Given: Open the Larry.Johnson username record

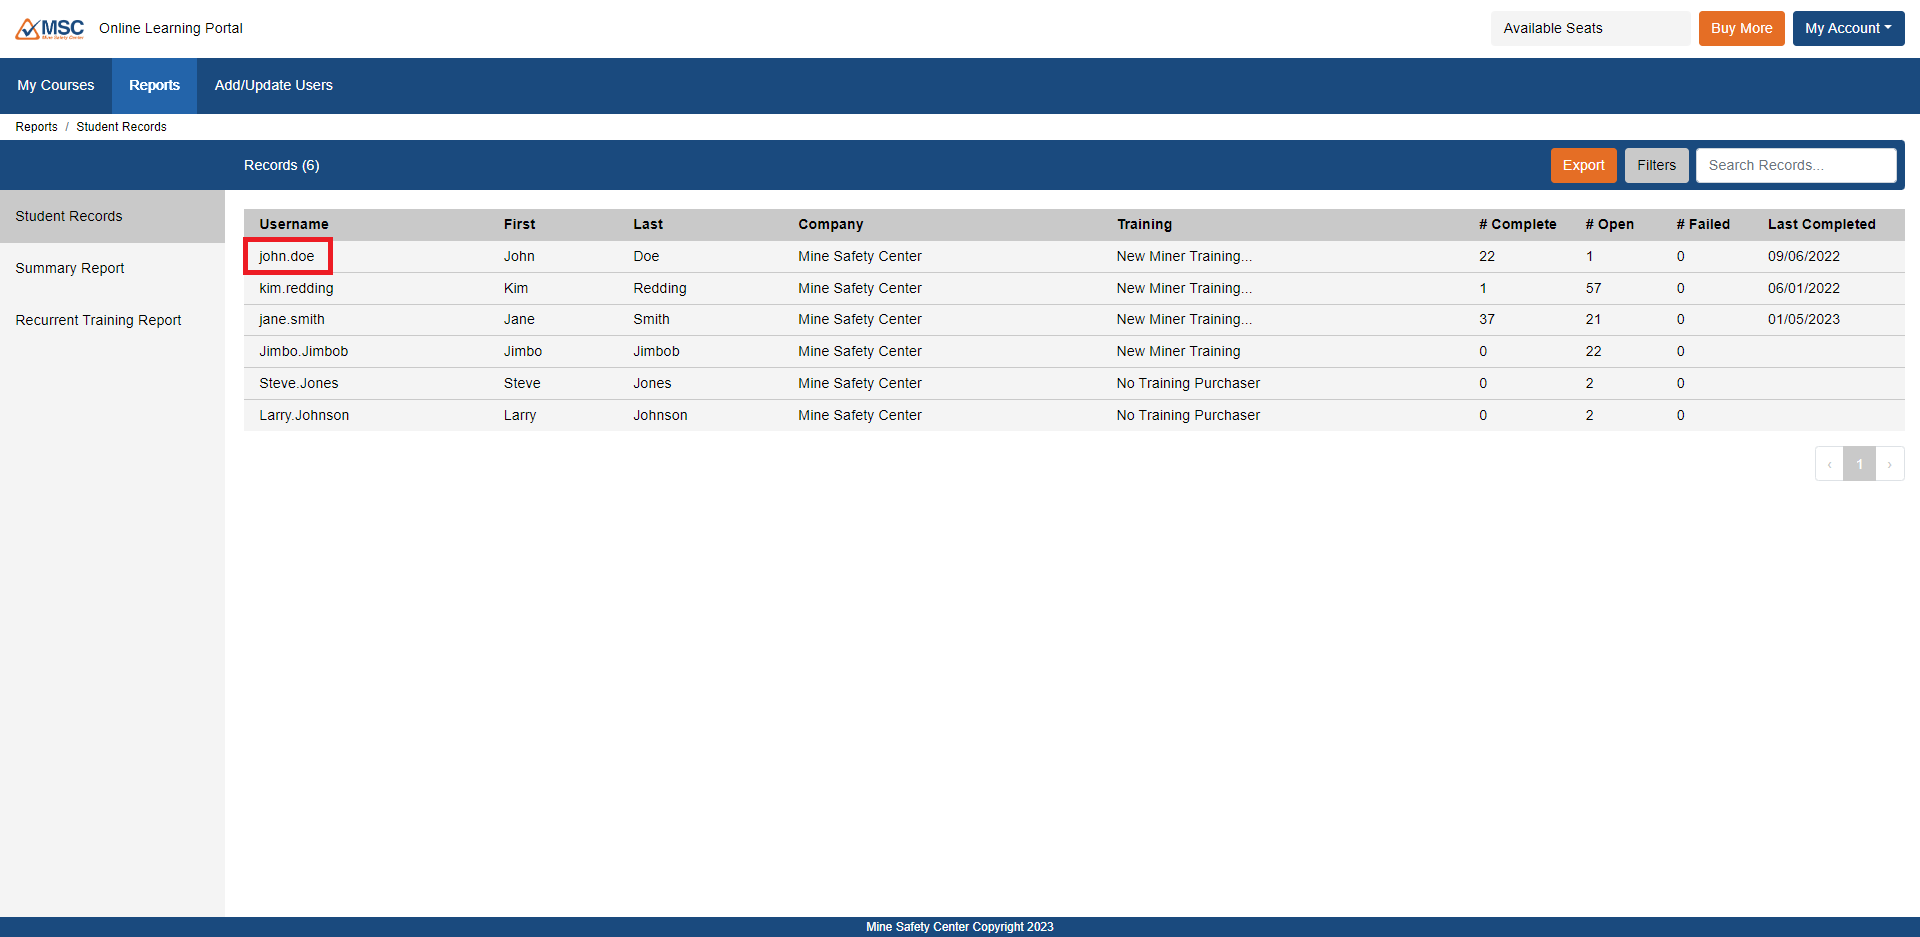Looking at the screenshot, I should [304, 415].
